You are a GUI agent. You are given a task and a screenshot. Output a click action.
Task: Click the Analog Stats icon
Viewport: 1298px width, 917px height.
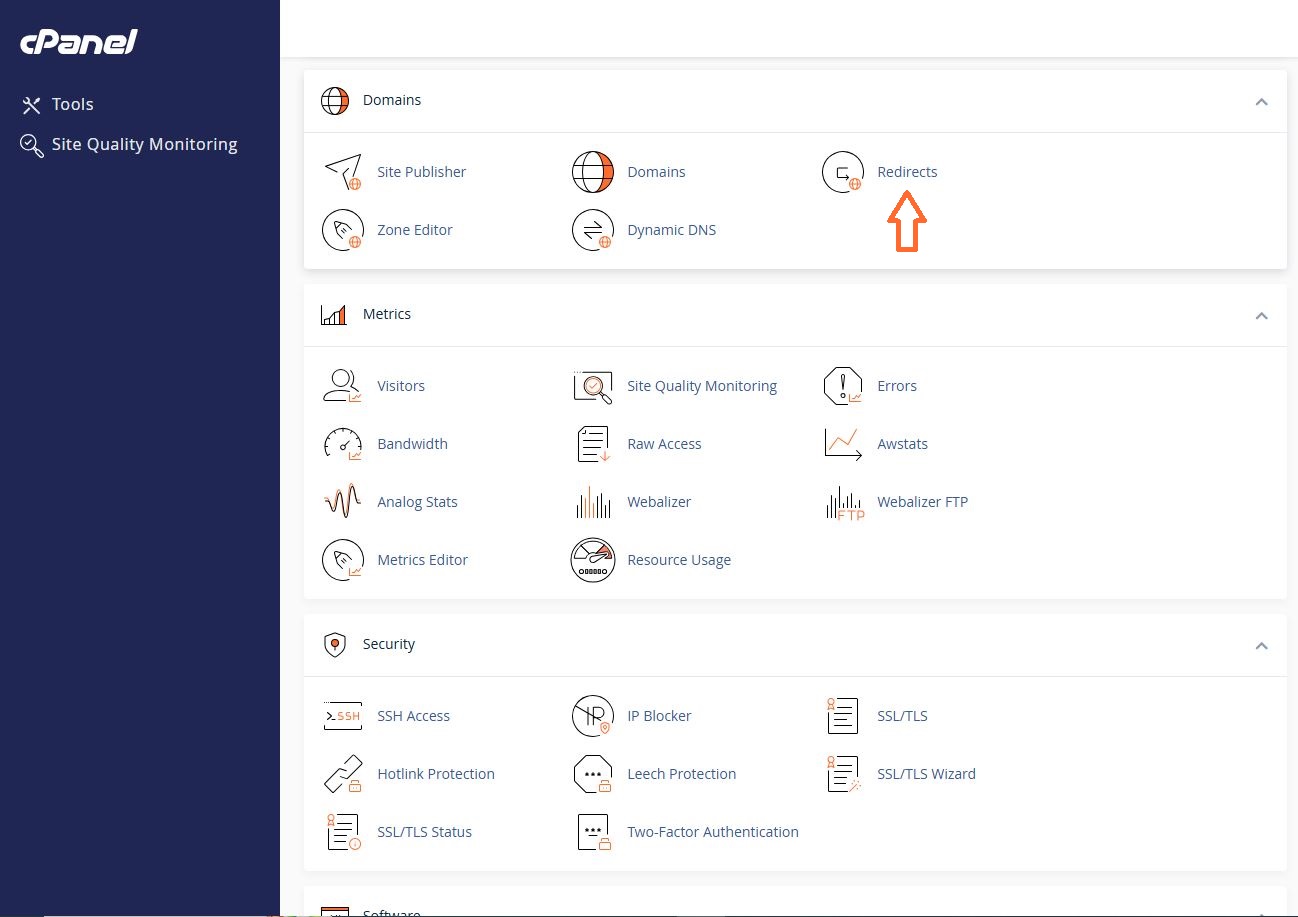(x=342, y=502)
